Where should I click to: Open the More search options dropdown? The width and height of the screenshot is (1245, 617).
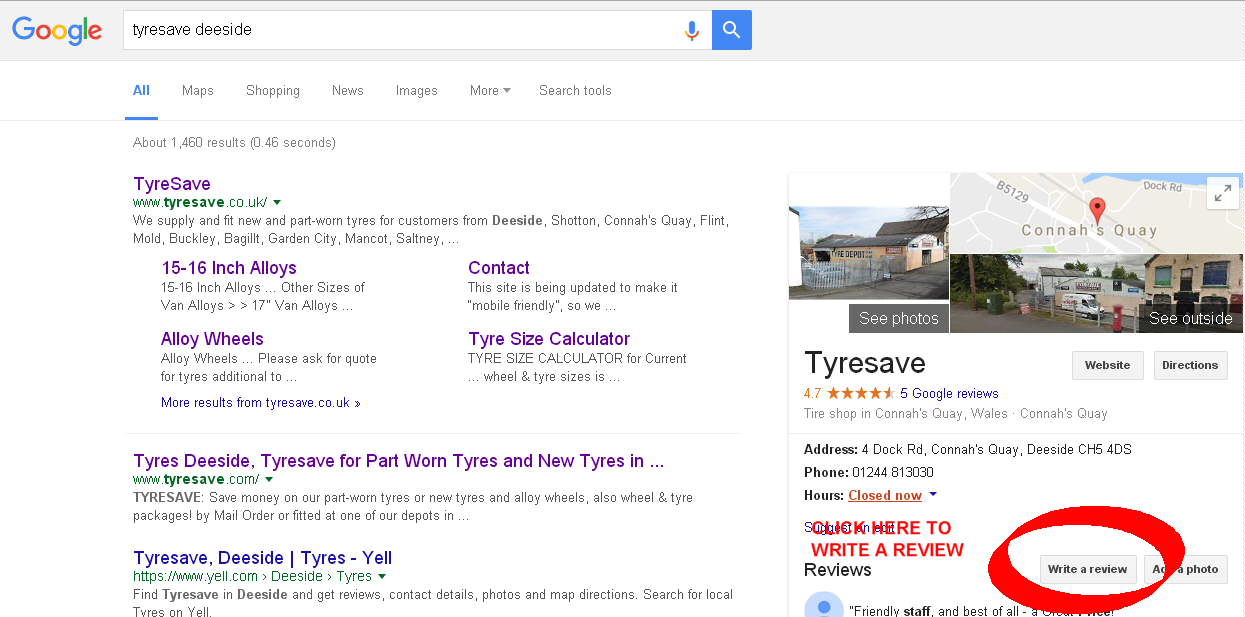[x=490, y=90]
